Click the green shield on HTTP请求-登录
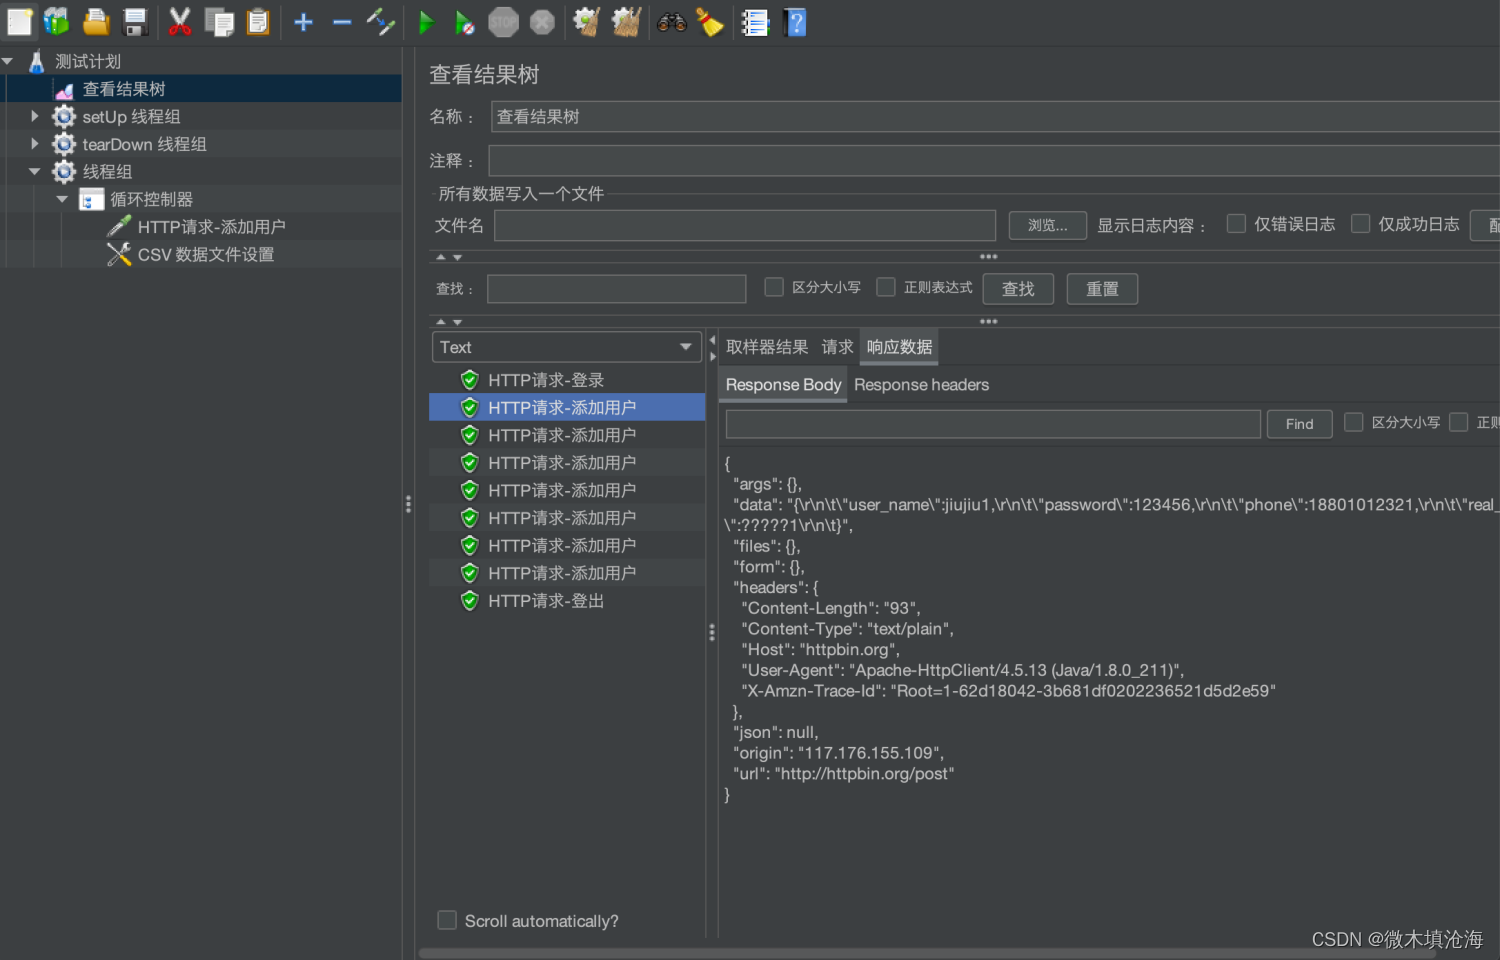 pyautogui.click(x=469, y=380)
